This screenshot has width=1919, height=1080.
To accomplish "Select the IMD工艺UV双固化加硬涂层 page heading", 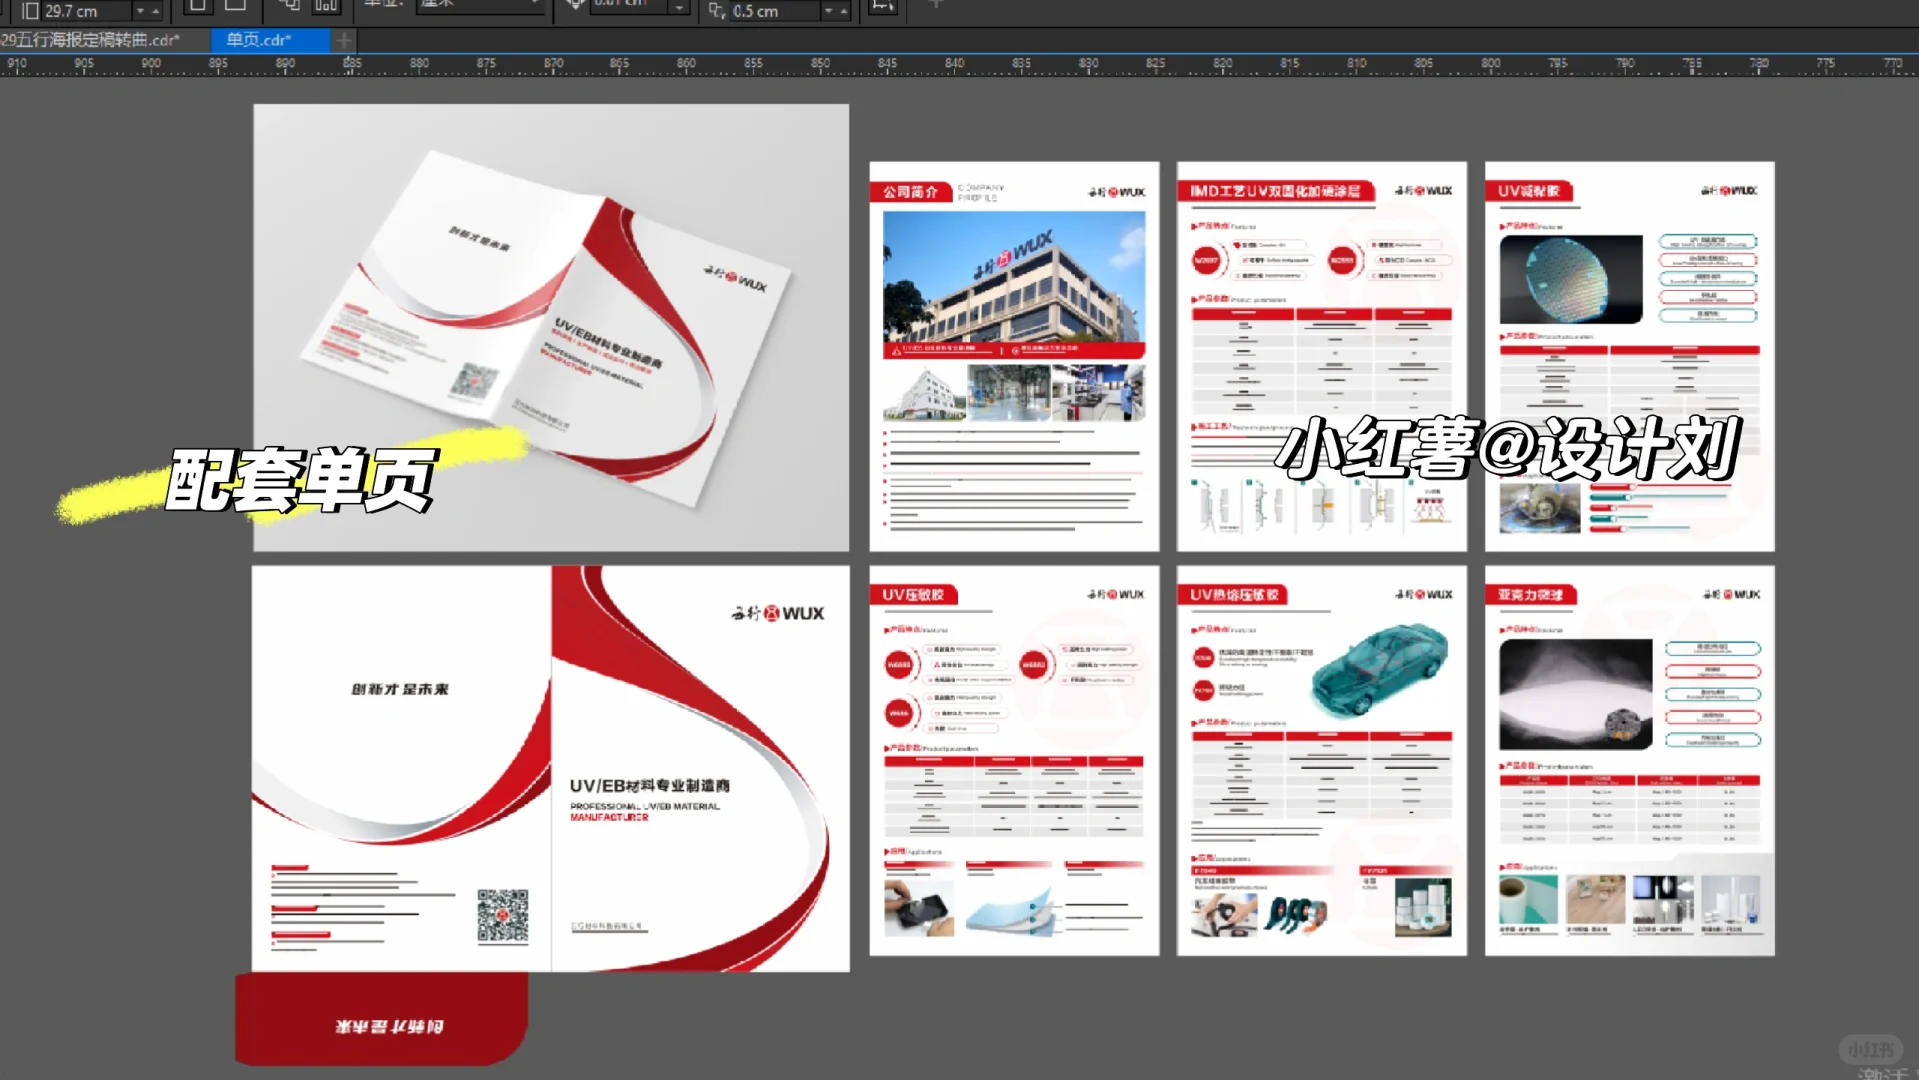I will tap(1275, 191).
